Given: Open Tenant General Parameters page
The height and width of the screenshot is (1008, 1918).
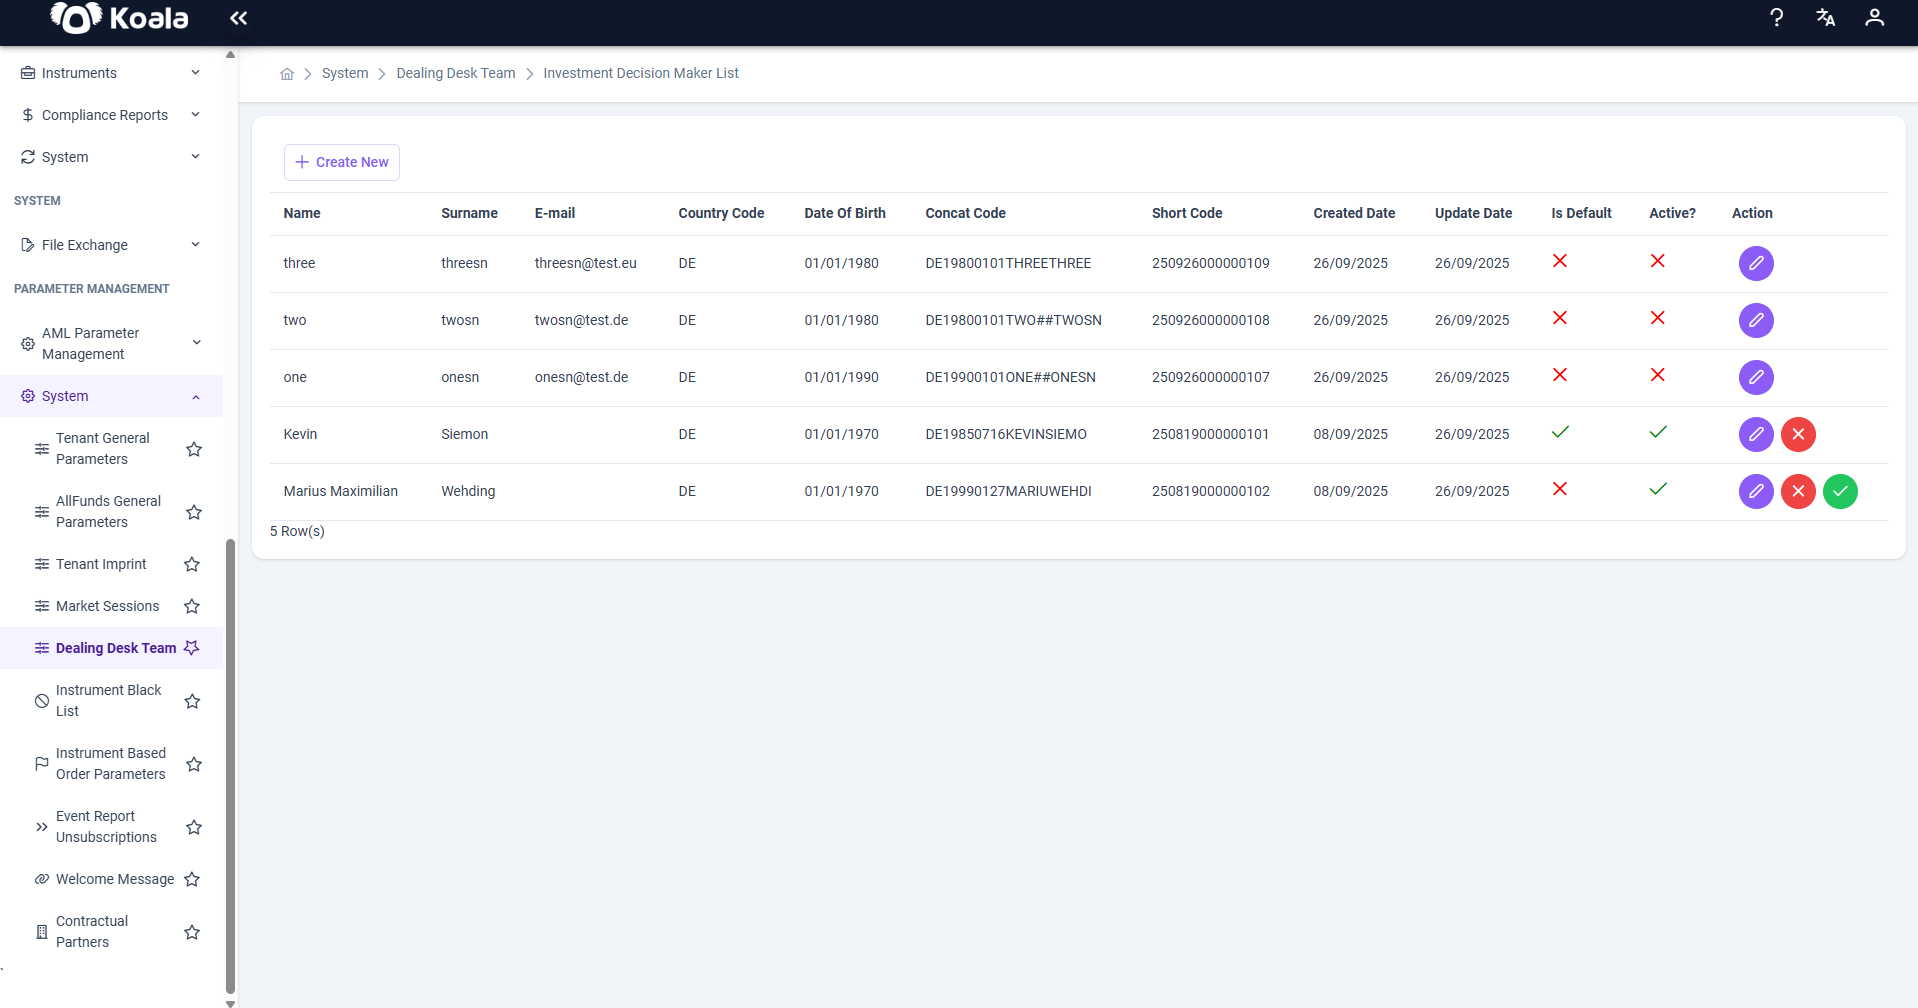Looking at the screenshot, I should [x=102, y=449].
